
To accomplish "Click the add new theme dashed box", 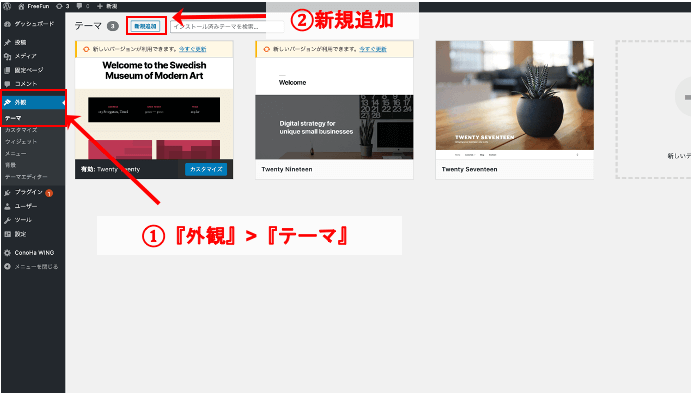I will coord(654,109).
